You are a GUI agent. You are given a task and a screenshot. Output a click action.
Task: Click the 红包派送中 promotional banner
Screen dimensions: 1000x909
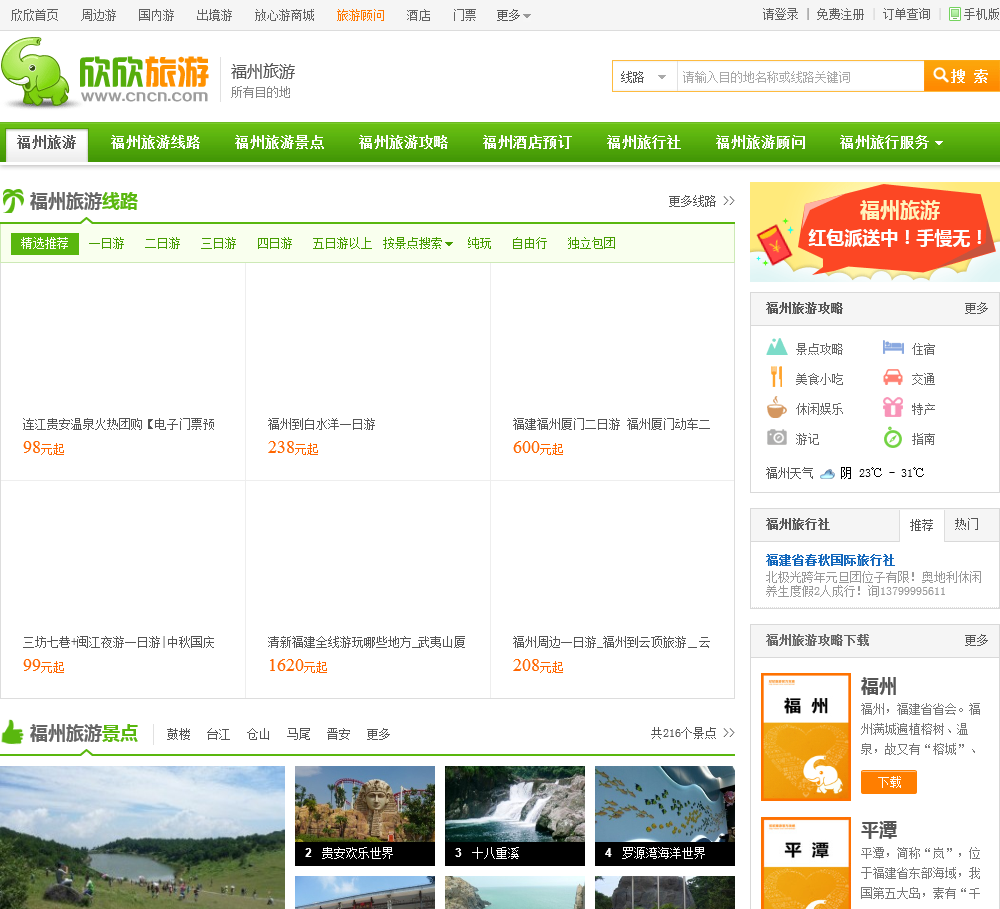click(x=875, y=232)
